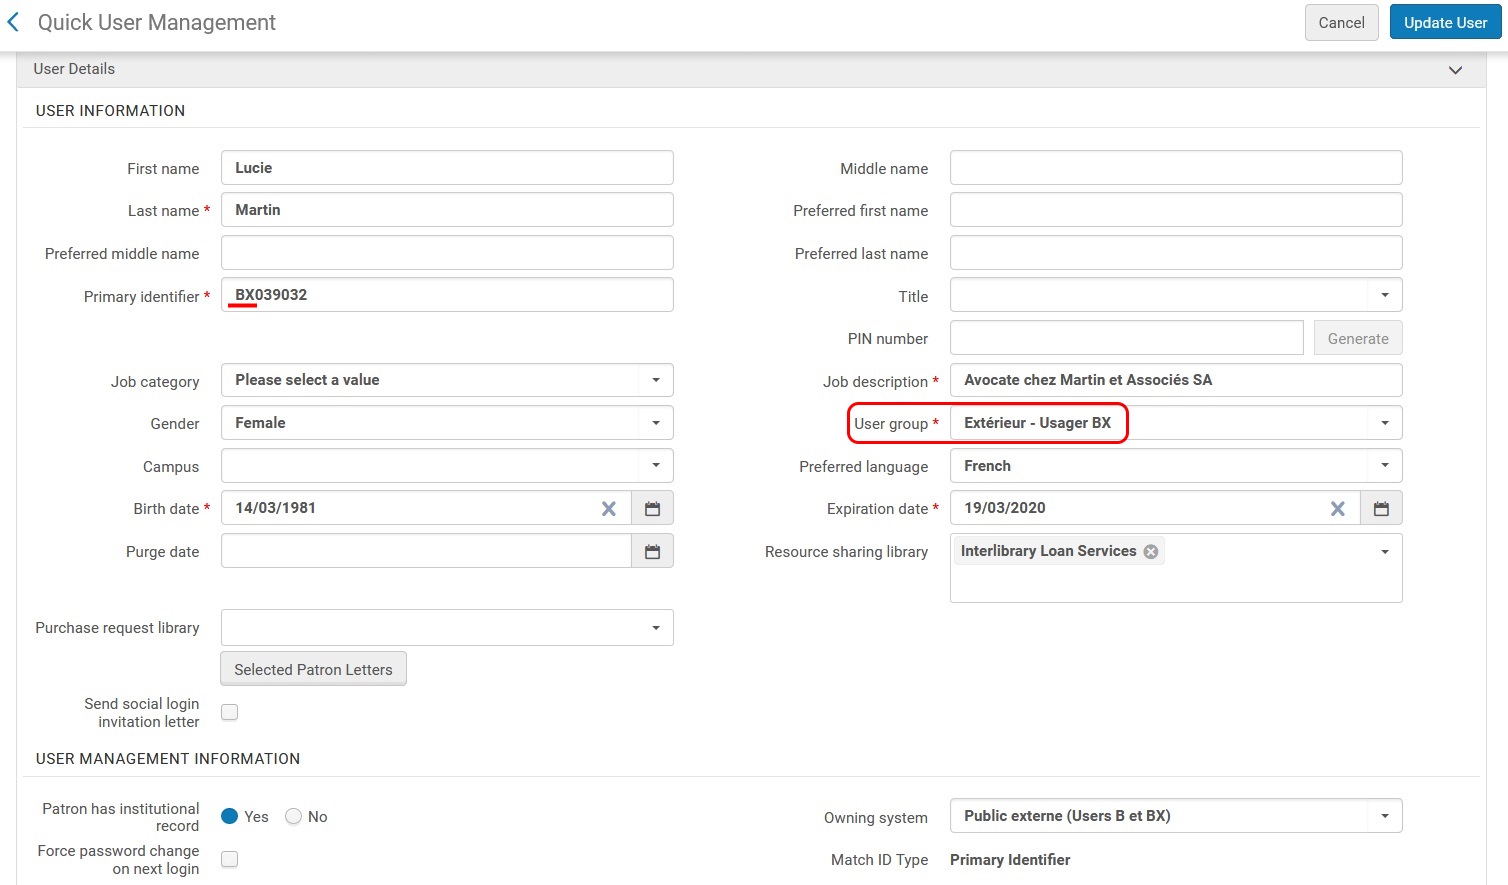This screenshot has height=885, width=1508.
Task: Focus the Preferred last name field
Action: 1176,253
